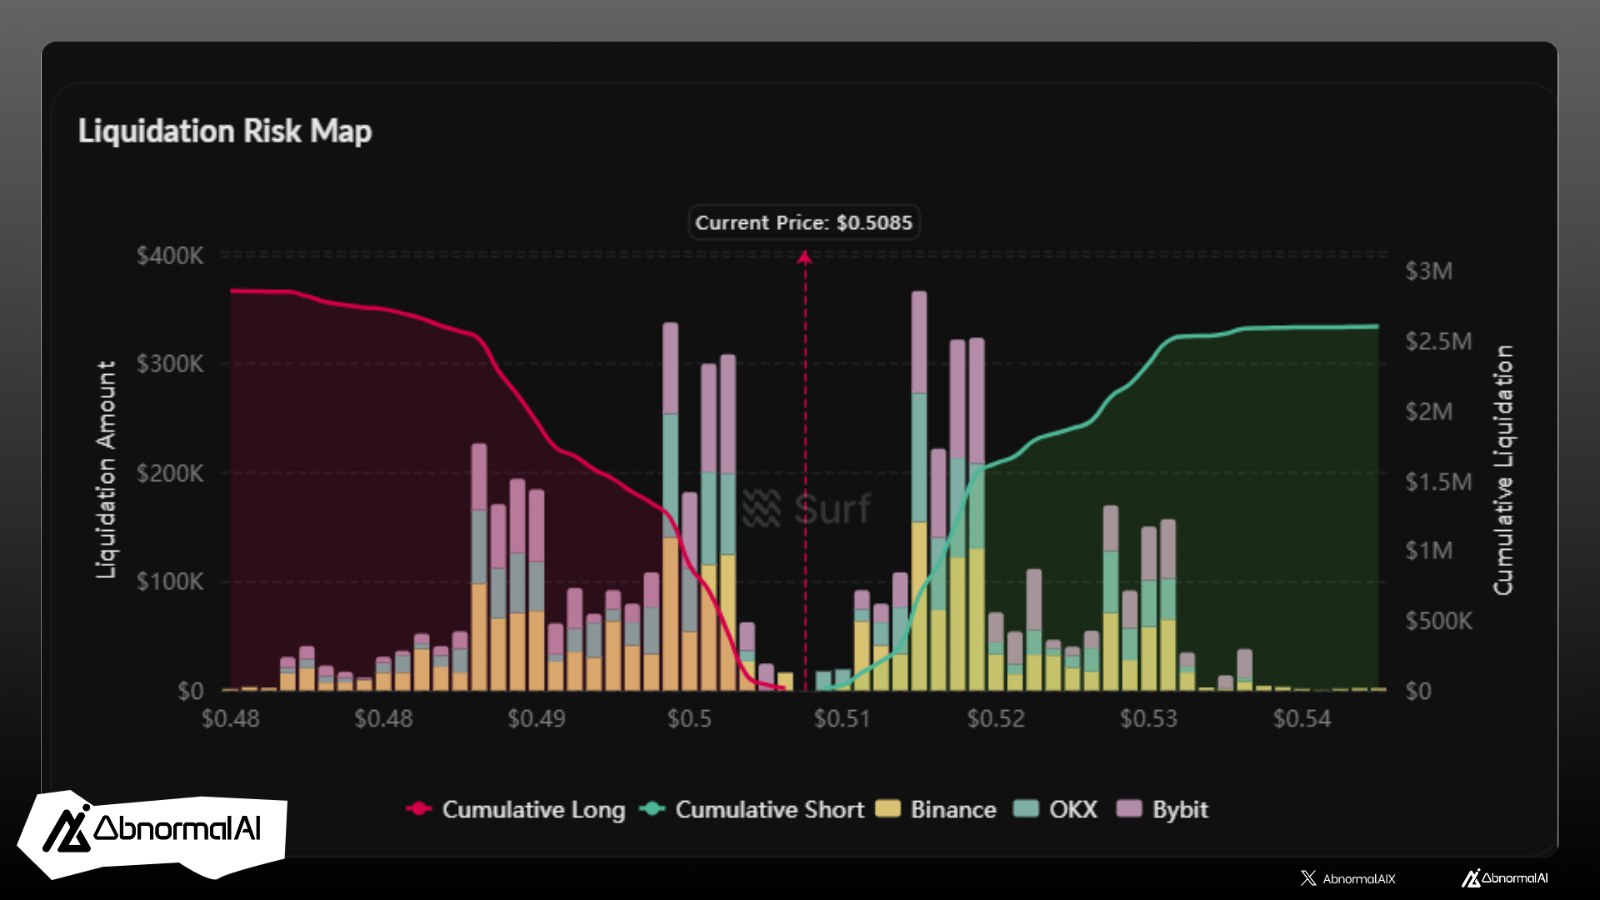Click the Binance yellow color swatch
1600x900 pixels.
(x=887, y=809)
